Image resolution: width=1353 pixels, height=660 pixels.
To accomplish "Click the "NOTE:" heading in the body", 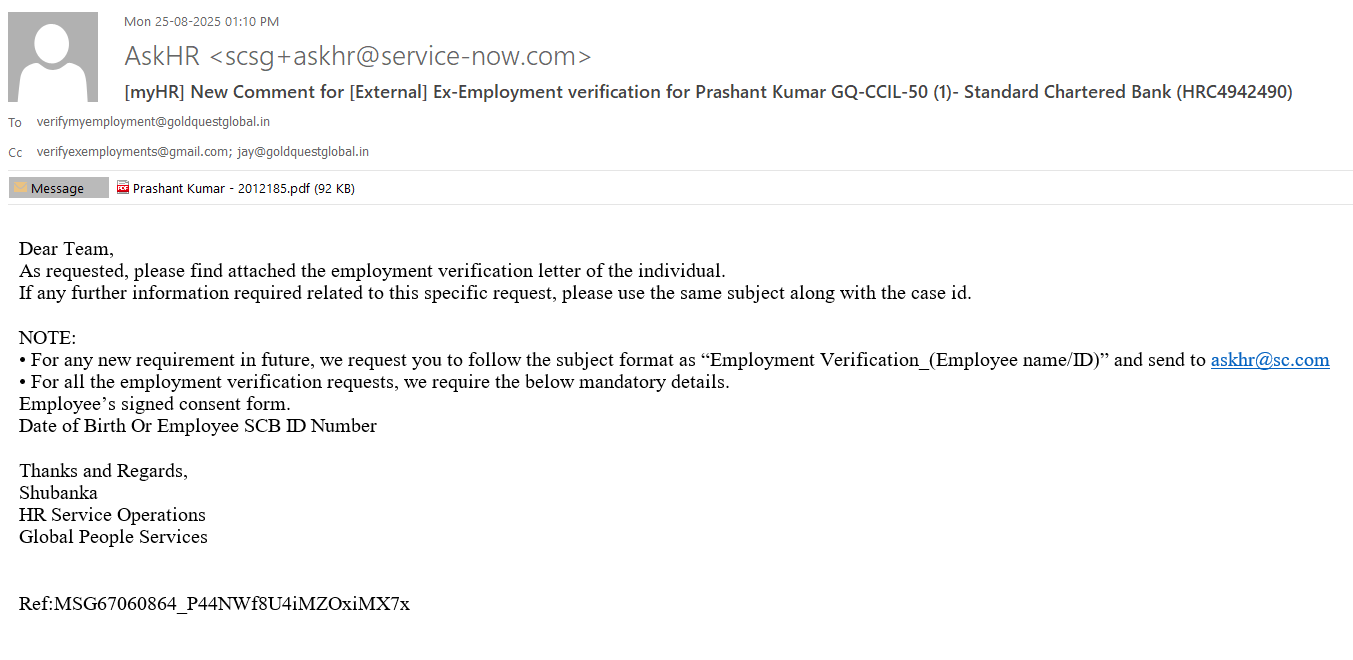I will [x=47, y=338].
